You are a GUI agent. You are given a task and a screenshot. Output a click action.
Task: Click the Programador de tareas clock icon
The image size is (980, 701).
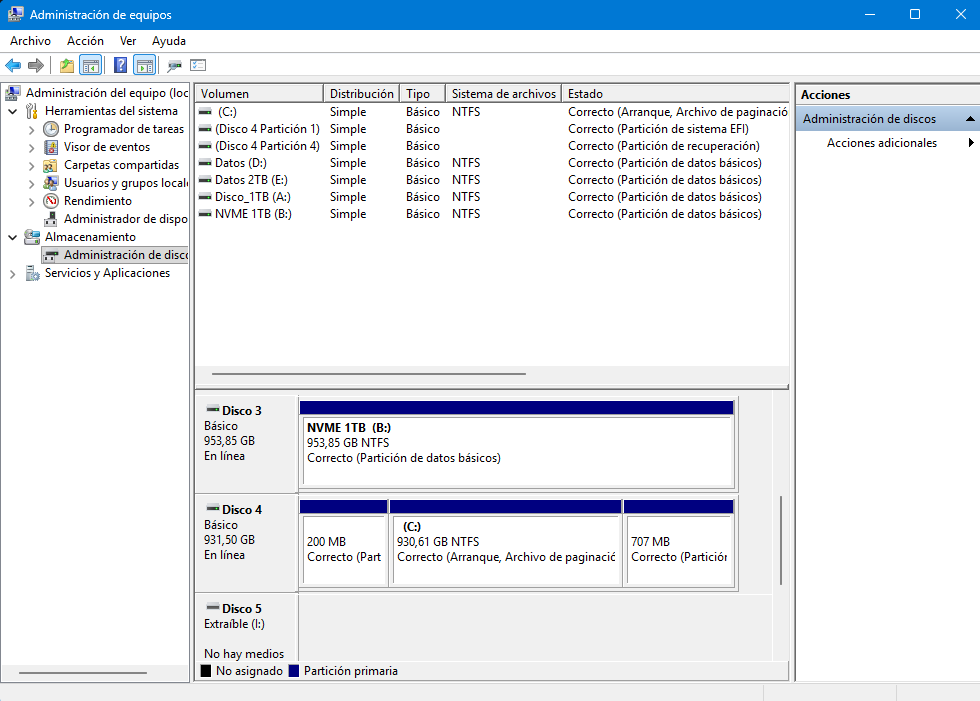pos(51,129)
